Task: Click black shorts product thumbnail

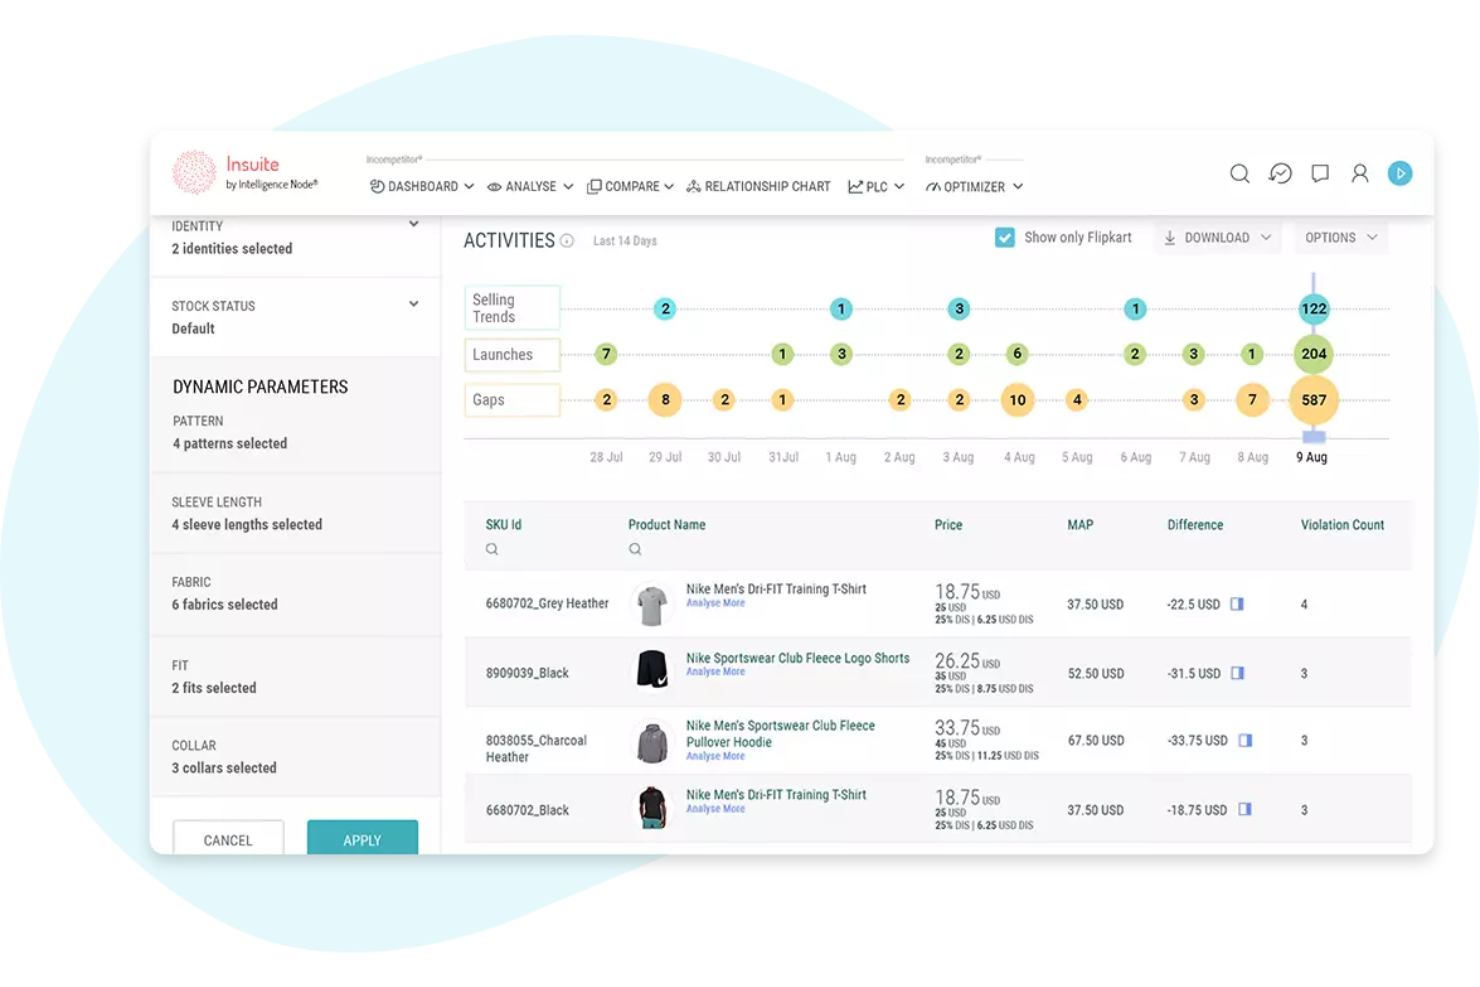Action: (x=652, y=669)
